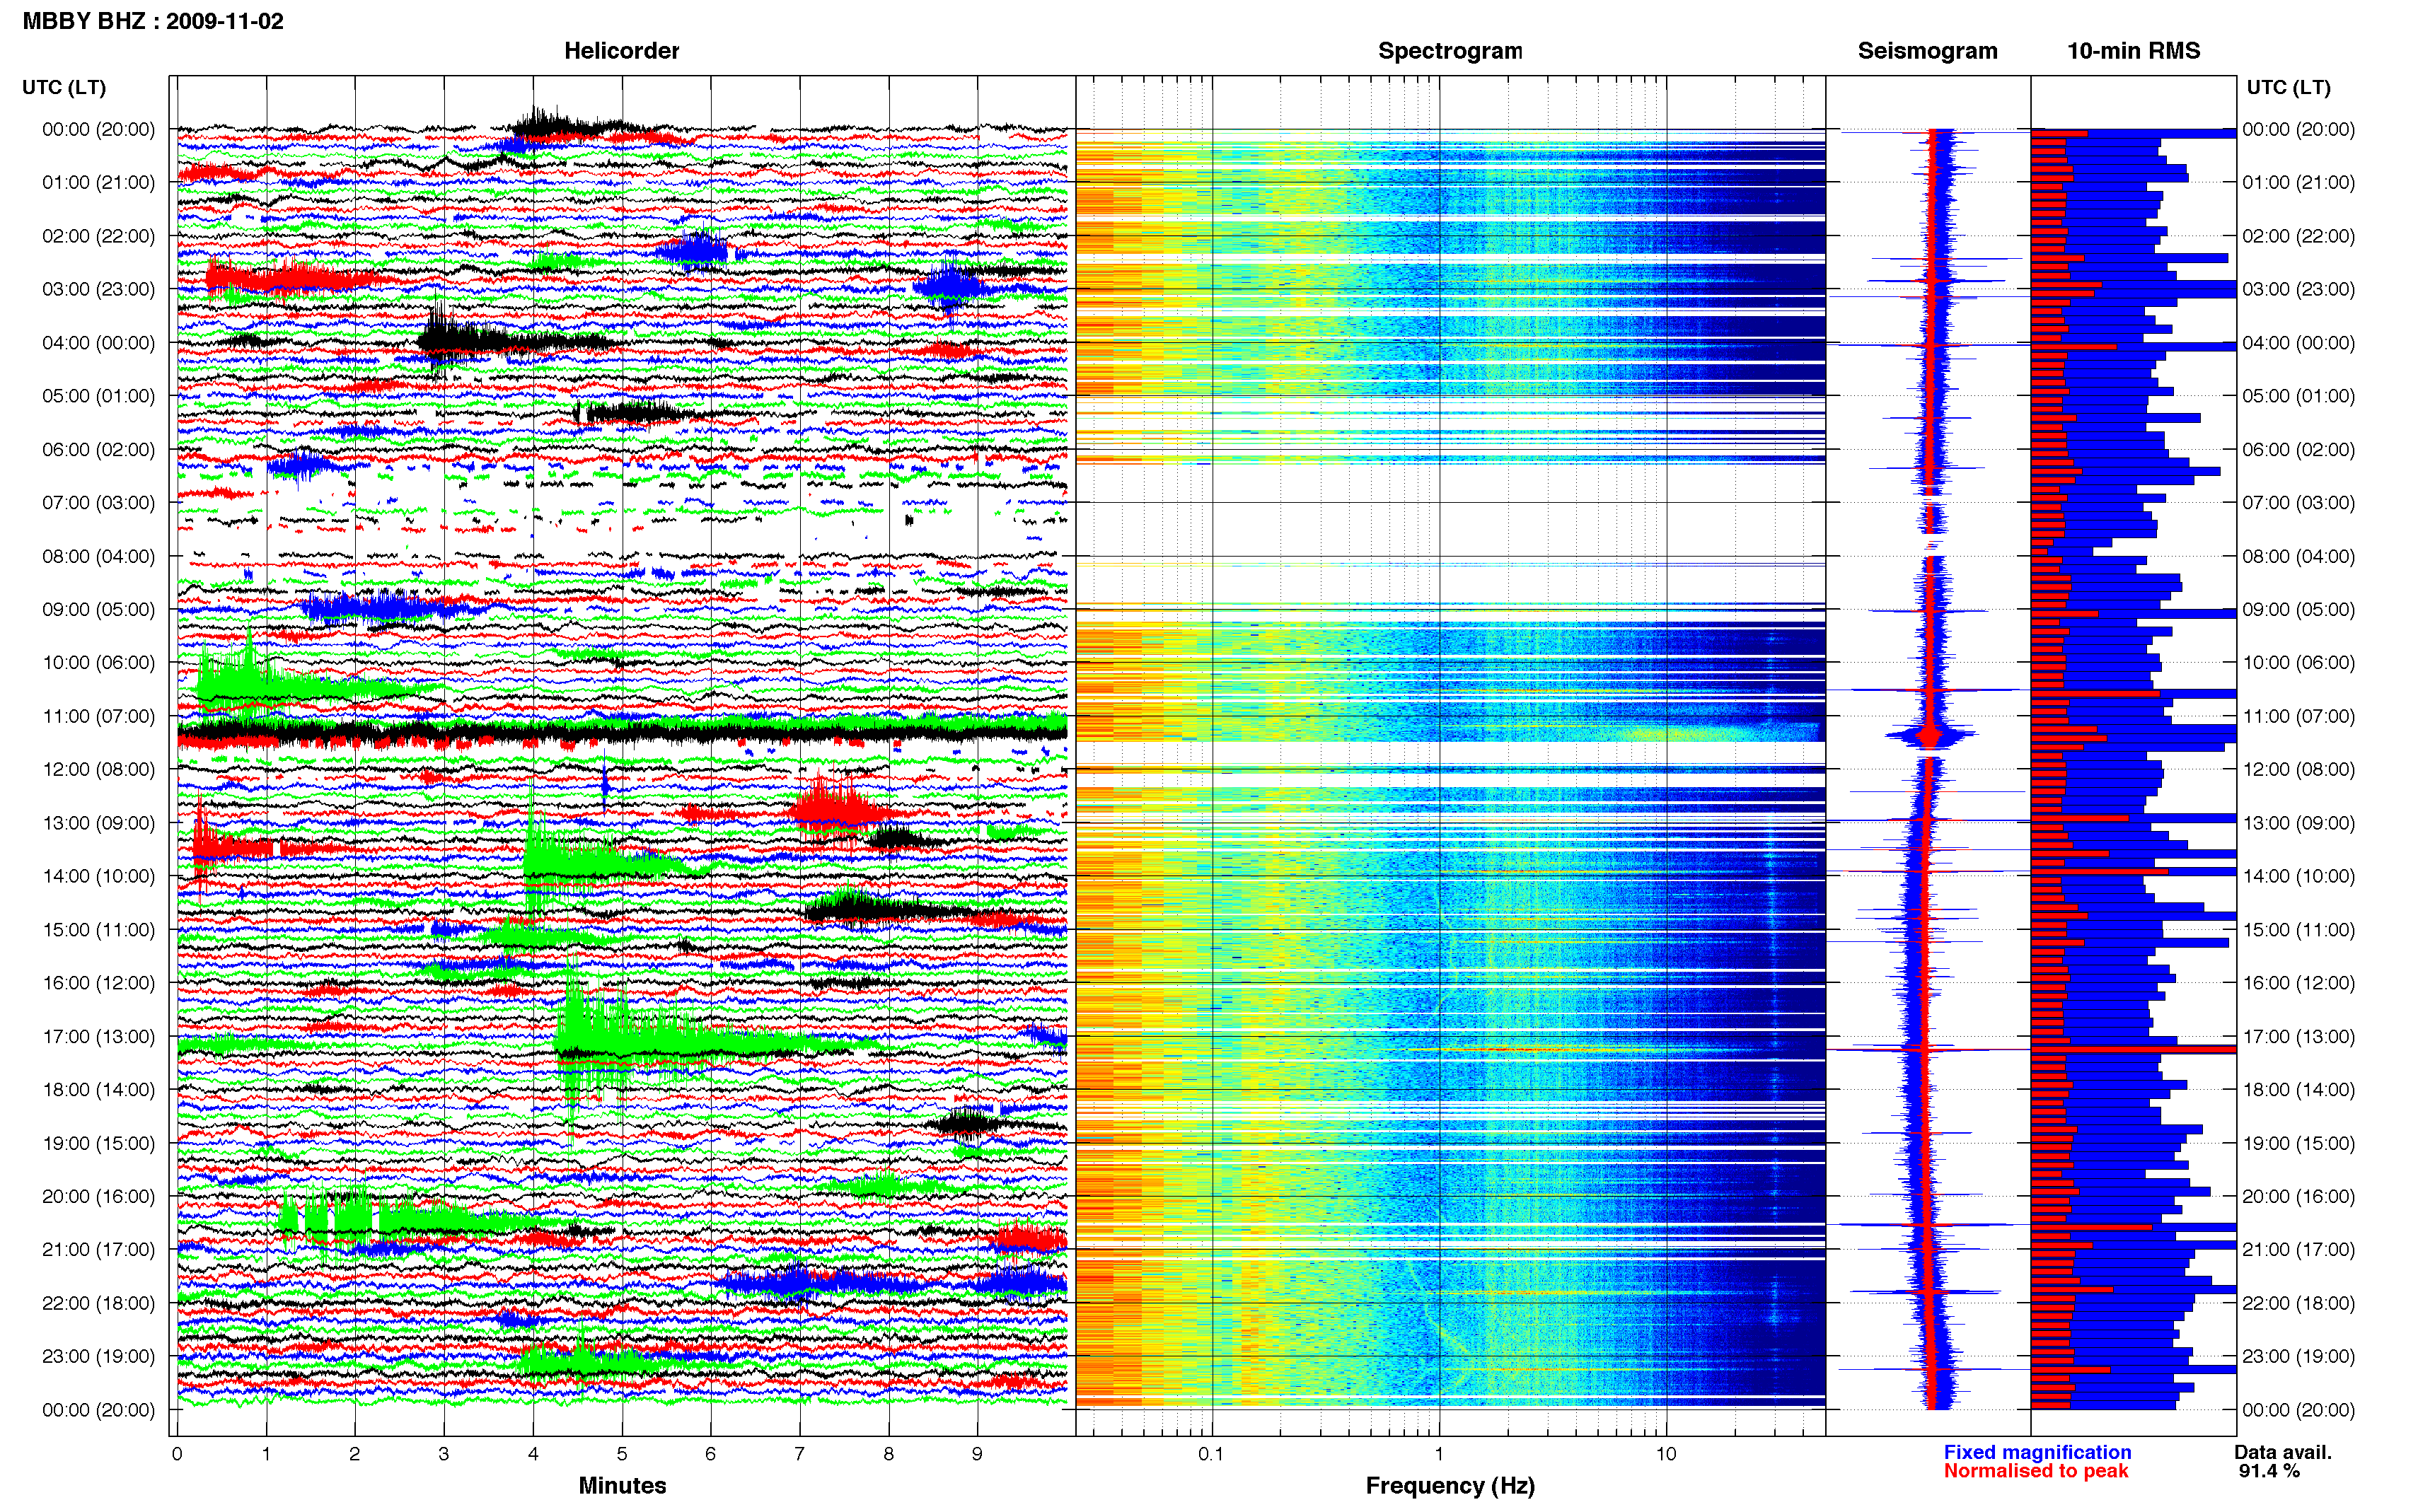
Task: Click the '5' tick on the Minutes axis
Action: pos(622,1455)
